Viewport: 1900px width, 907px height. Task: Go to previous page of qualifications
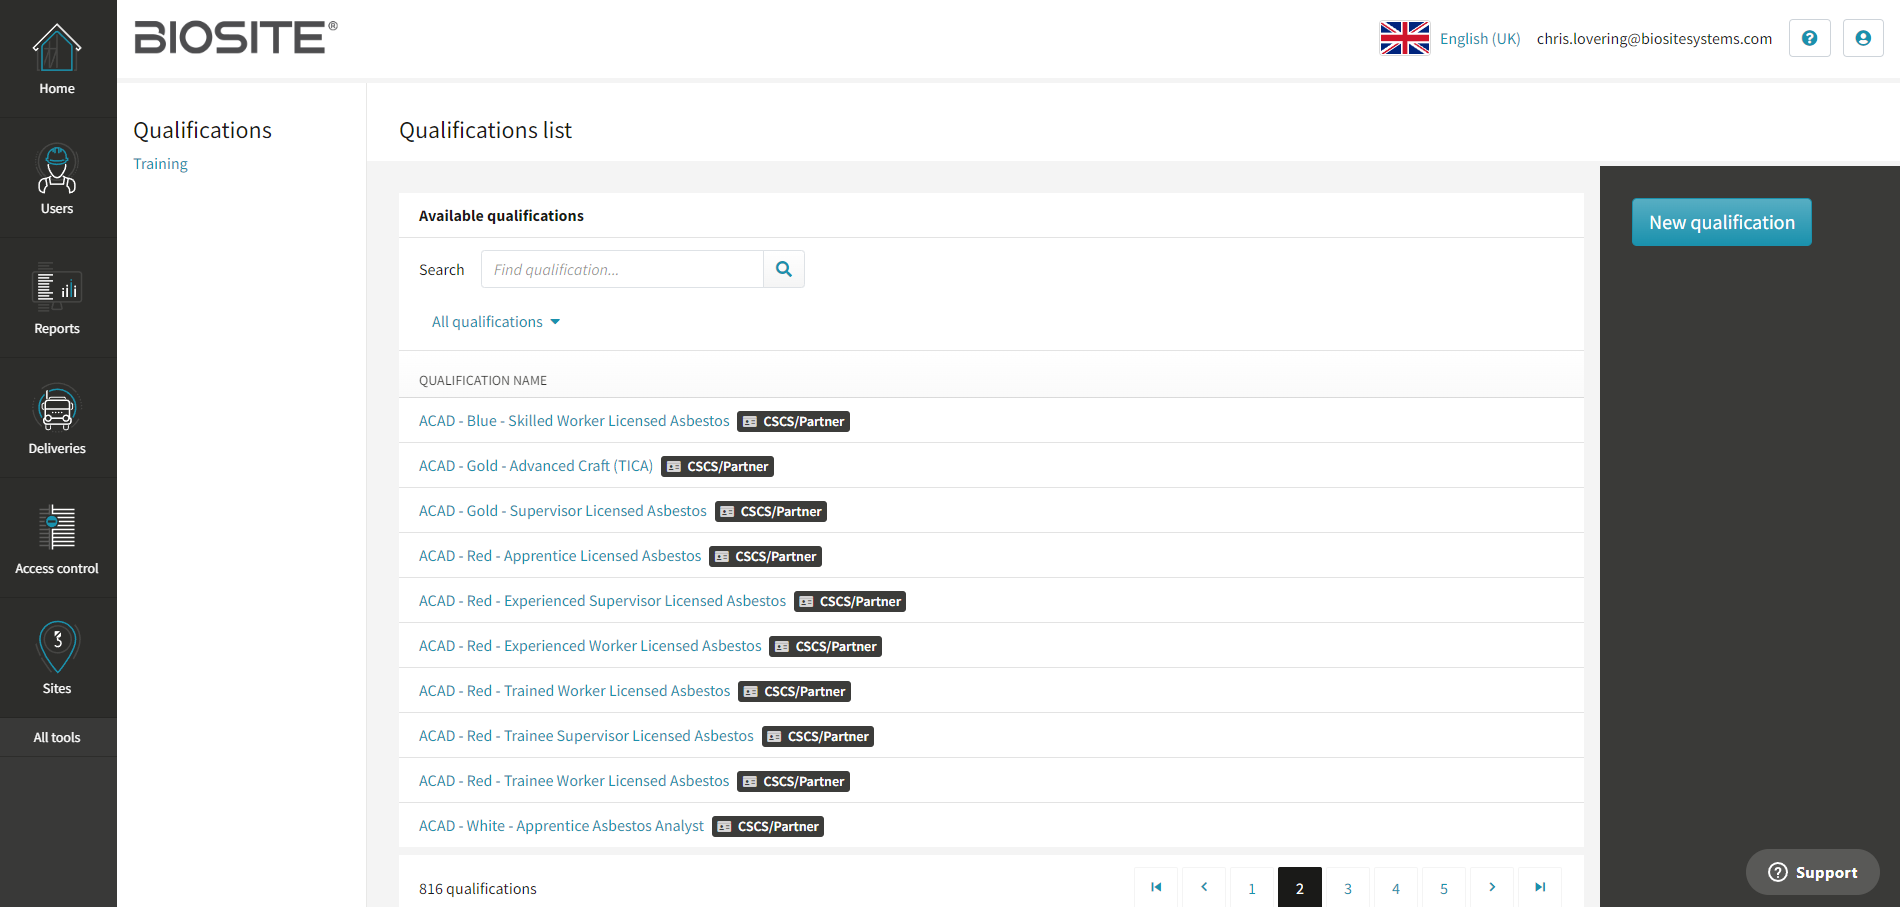point(1204,887)
